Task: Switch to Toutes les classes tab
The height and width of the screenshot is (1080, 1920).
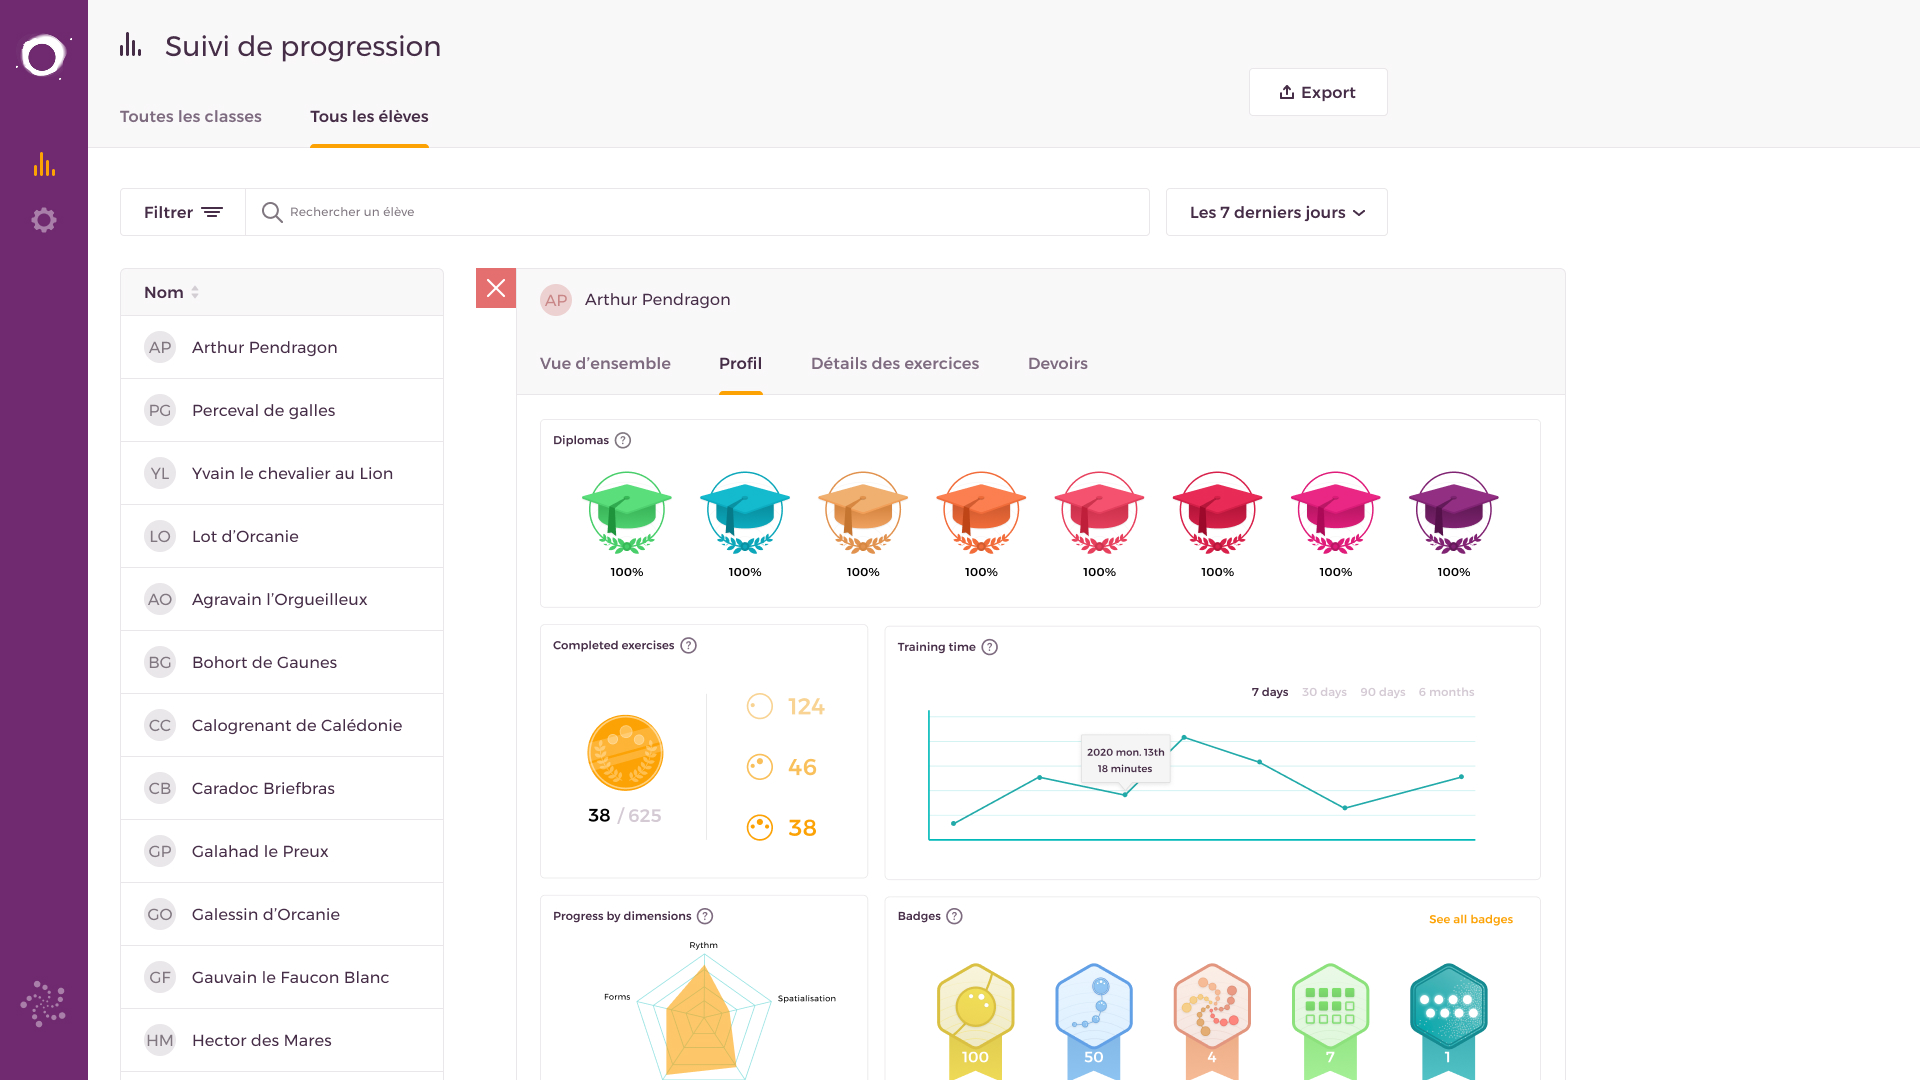Action: coord(191,116)
